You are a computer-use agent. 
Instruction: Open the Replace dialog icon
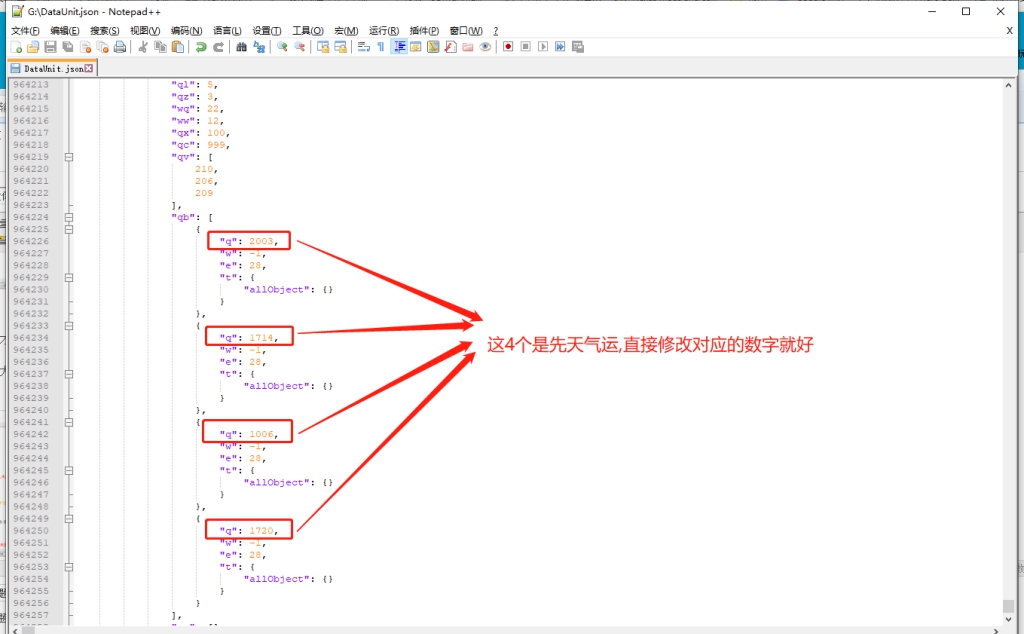[259, 47]
